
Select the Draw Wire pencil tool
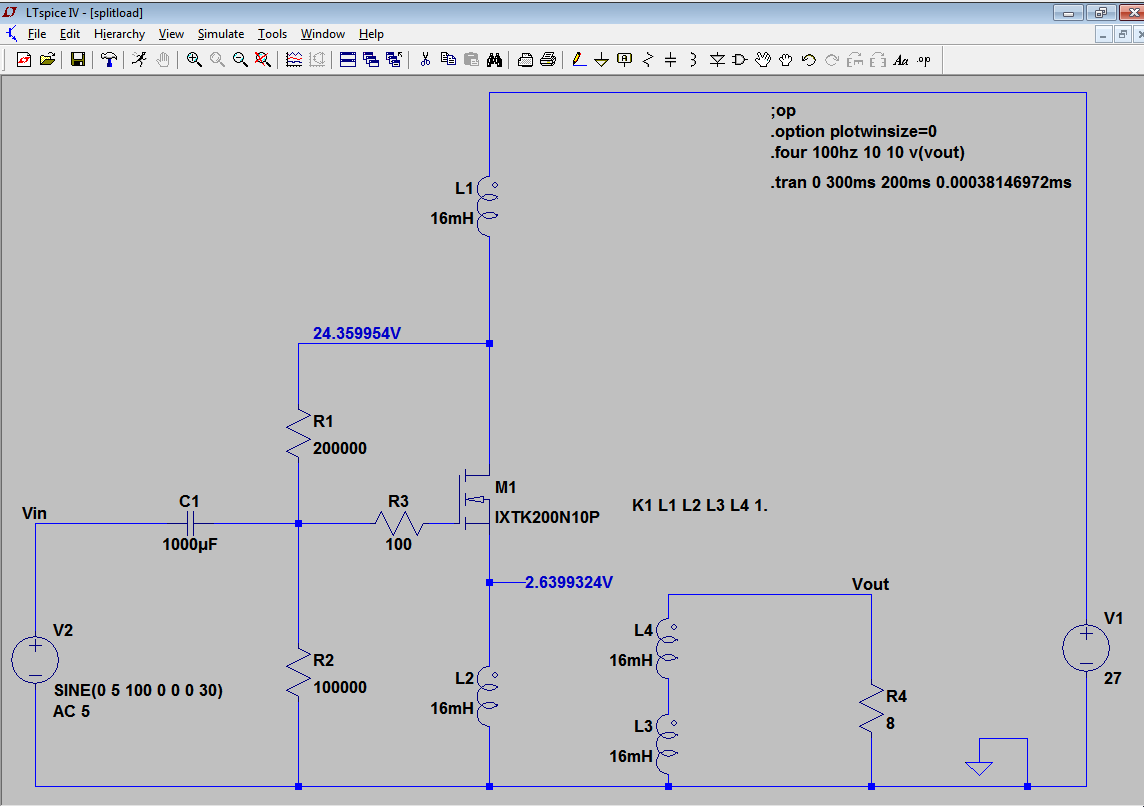[x=579, y=60]
